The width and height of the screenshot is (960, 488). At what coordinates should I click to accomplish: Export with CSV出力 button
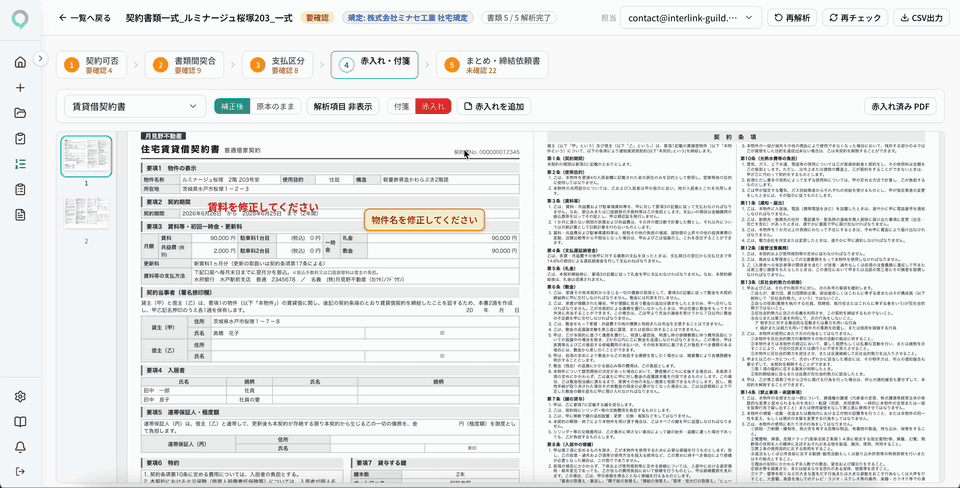pyautogui.click(x=921, y=18)
